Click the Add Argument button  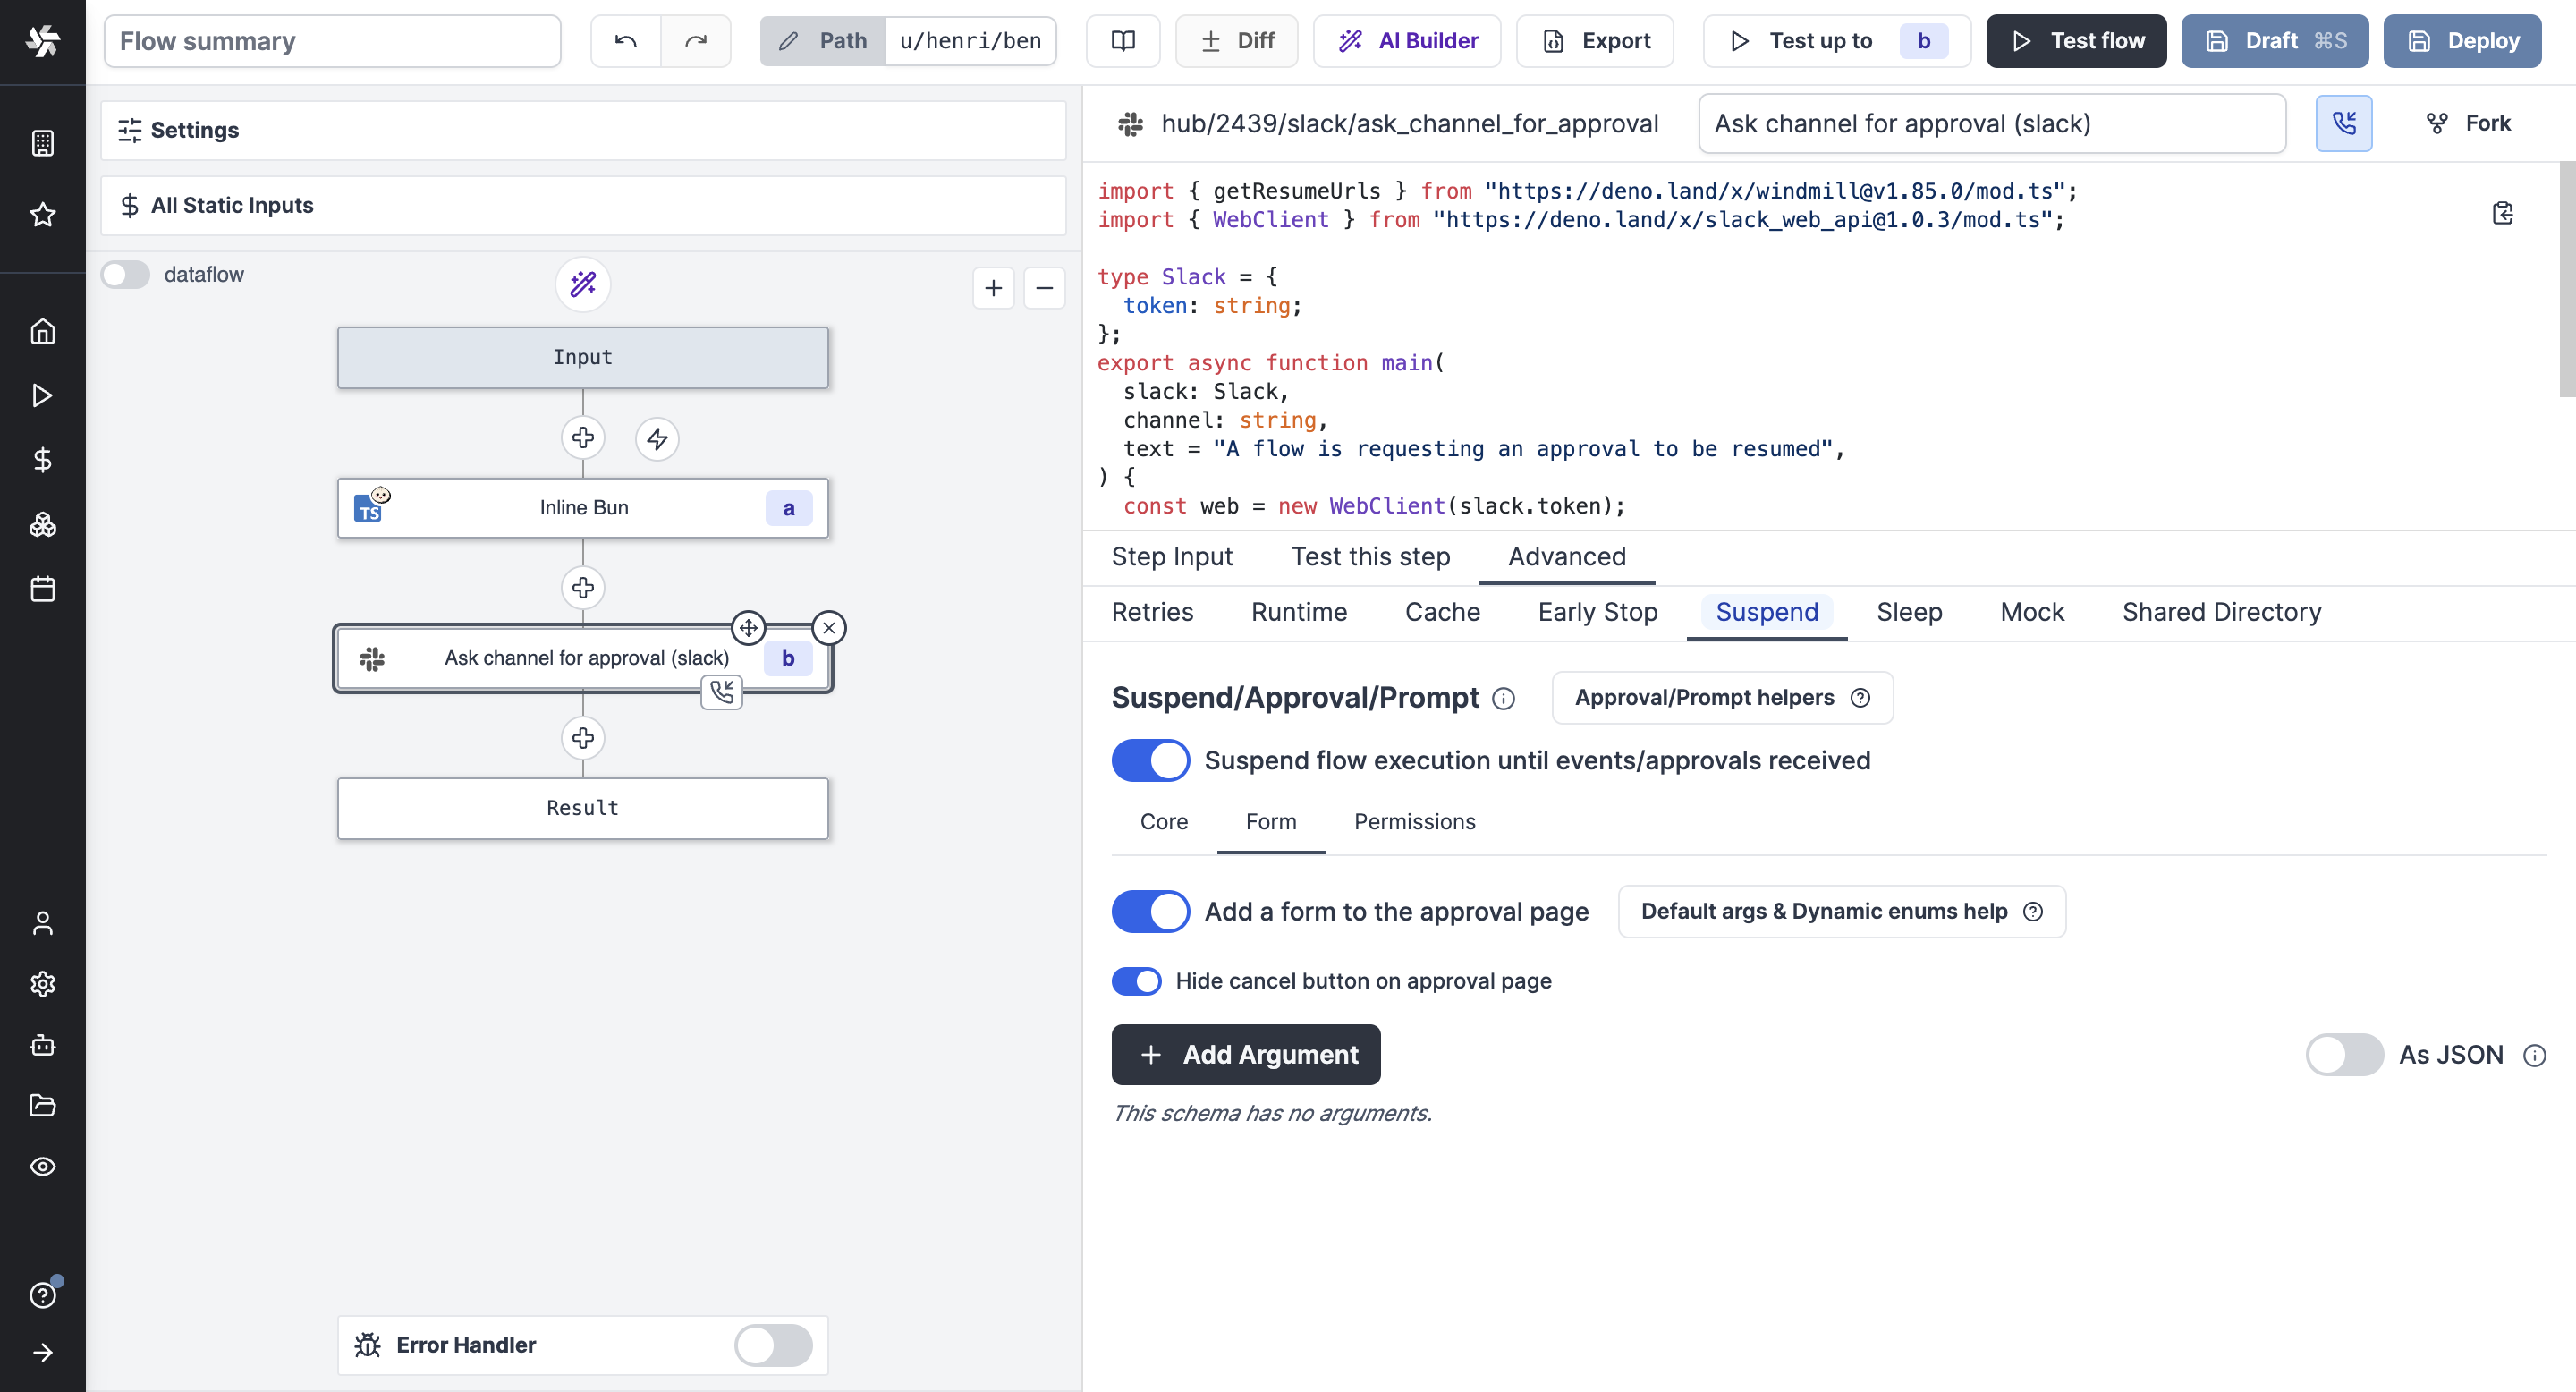1246,1055
